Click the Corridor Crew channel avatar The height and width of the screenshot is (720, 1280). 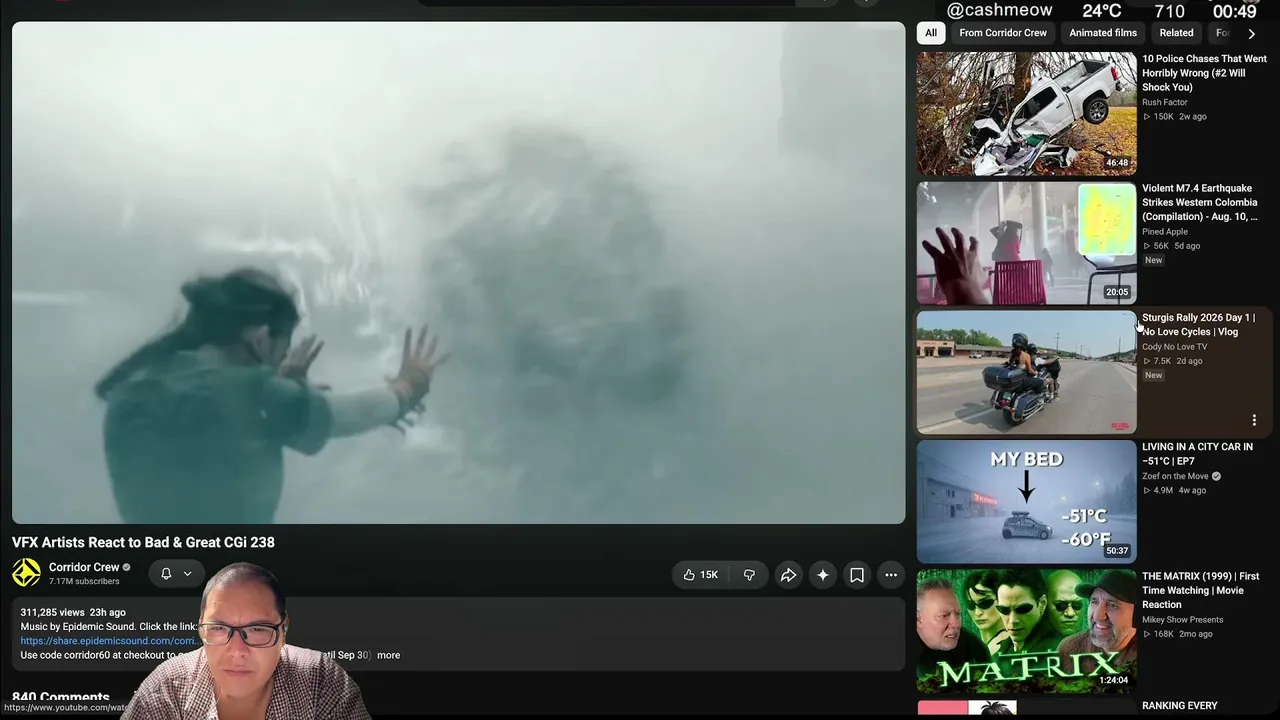click(x=27, y=573)
